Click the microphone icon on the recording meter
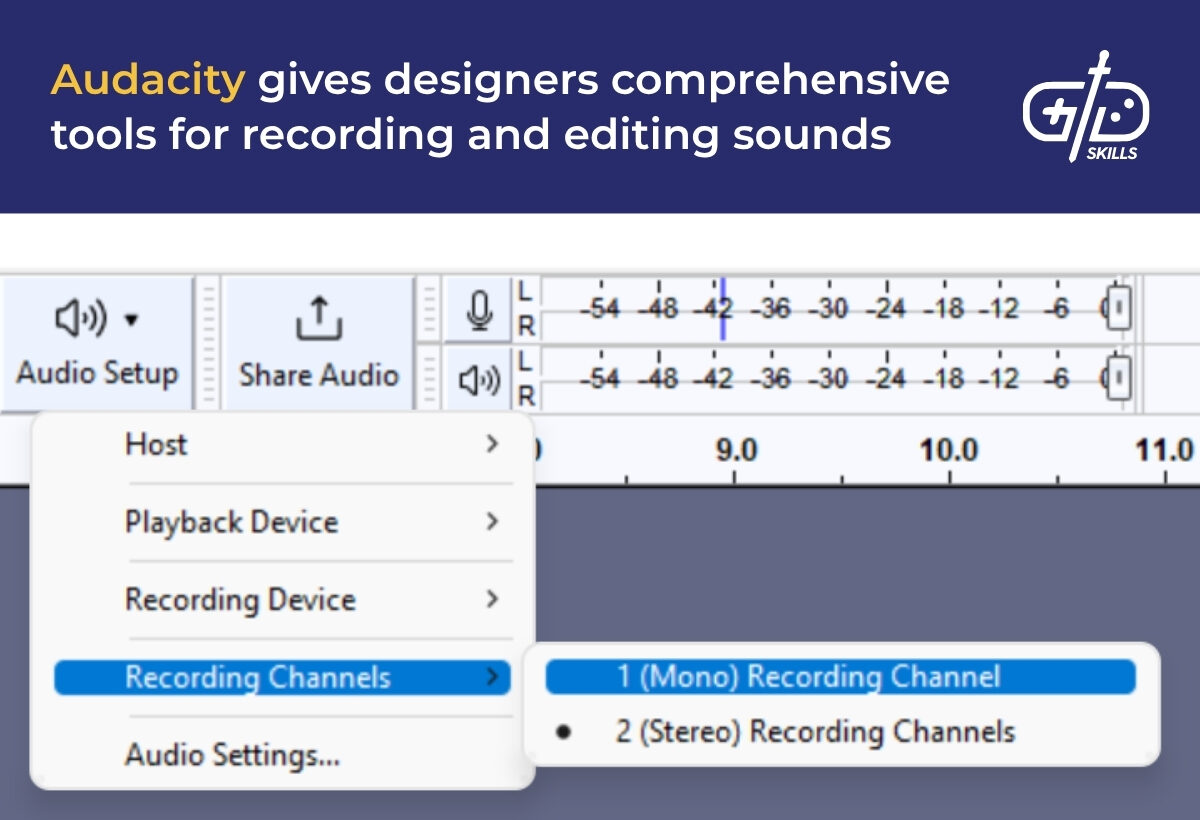Image resolution: width=1200 pixels, height=820 pixels. pyautogui.click(x=478, y=311)
